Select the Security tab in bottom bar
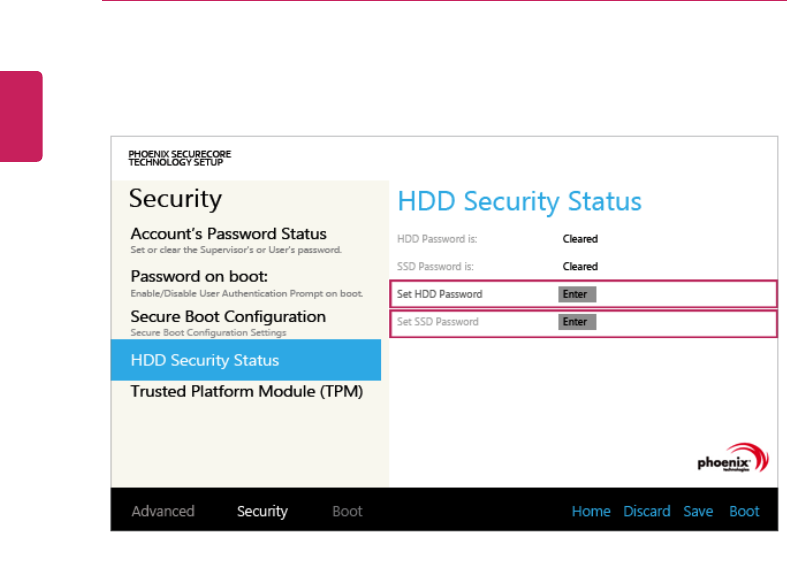Viewport: 790px width, 567px height. 262,511
